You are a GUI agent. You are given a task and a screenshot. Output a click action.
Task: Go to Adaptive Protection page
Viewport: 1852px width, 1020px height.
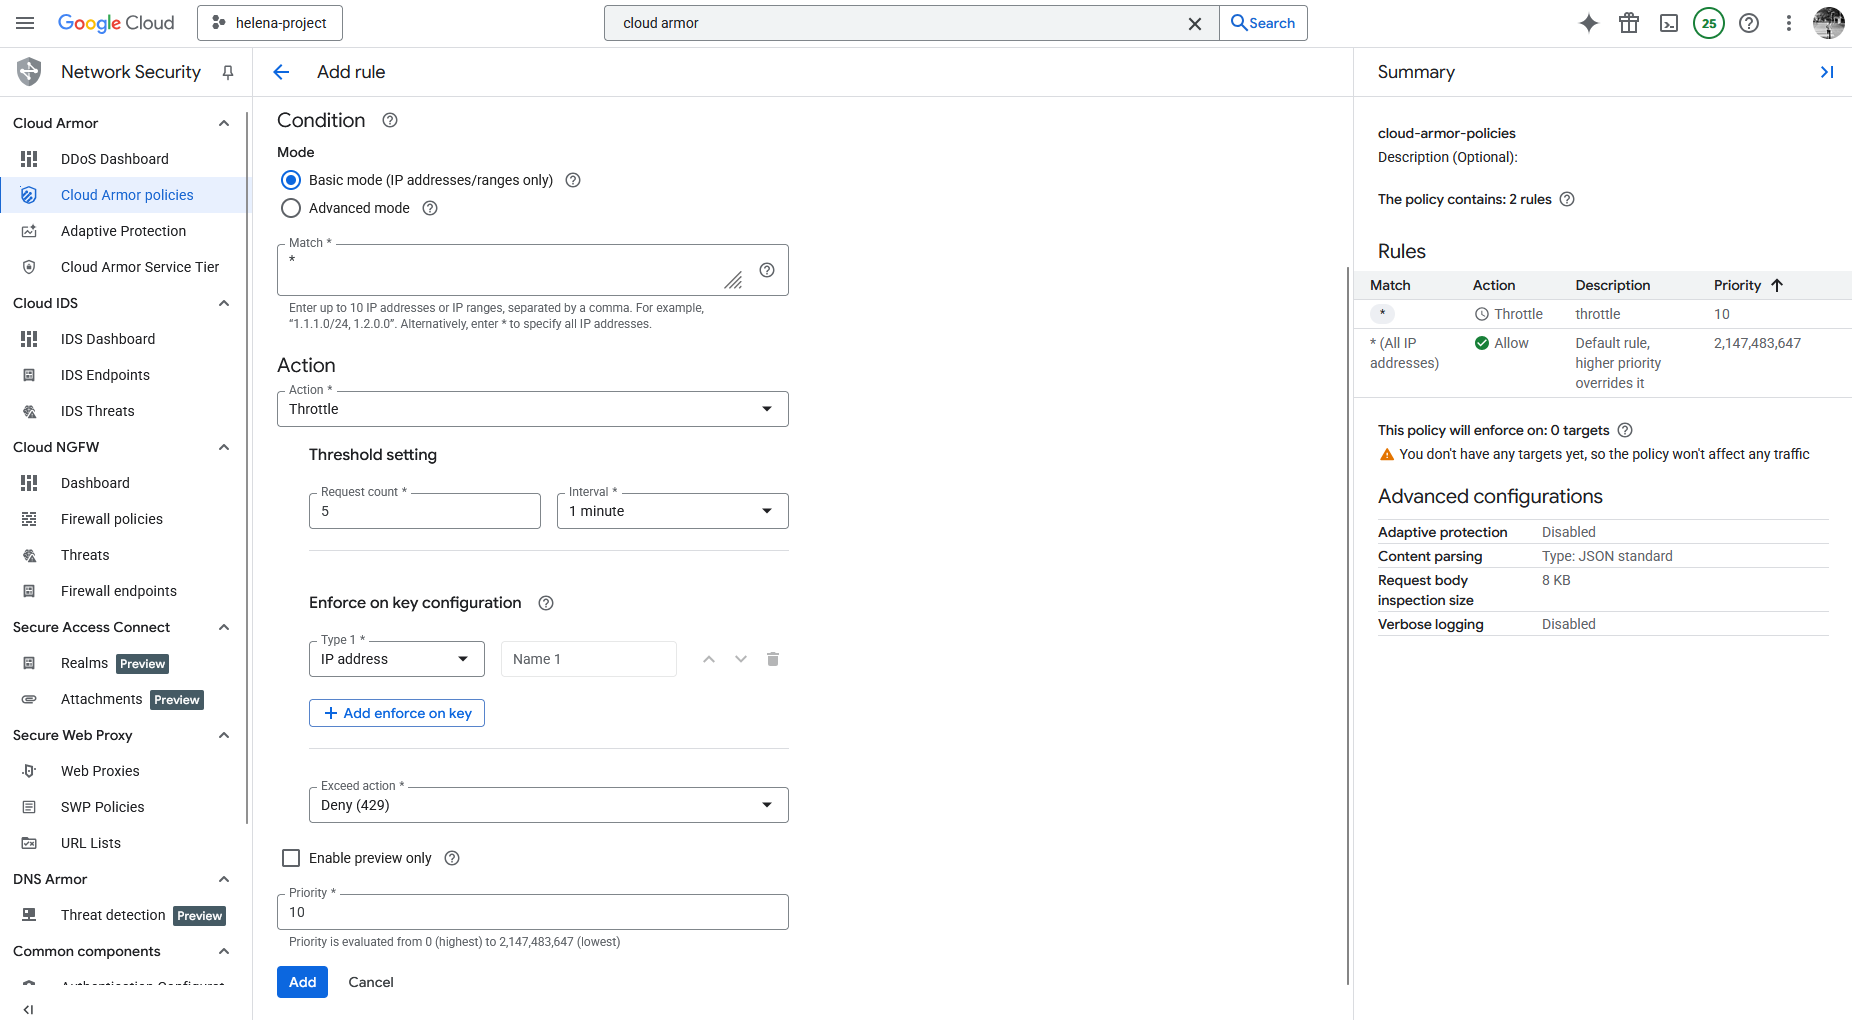pos(123,231)
